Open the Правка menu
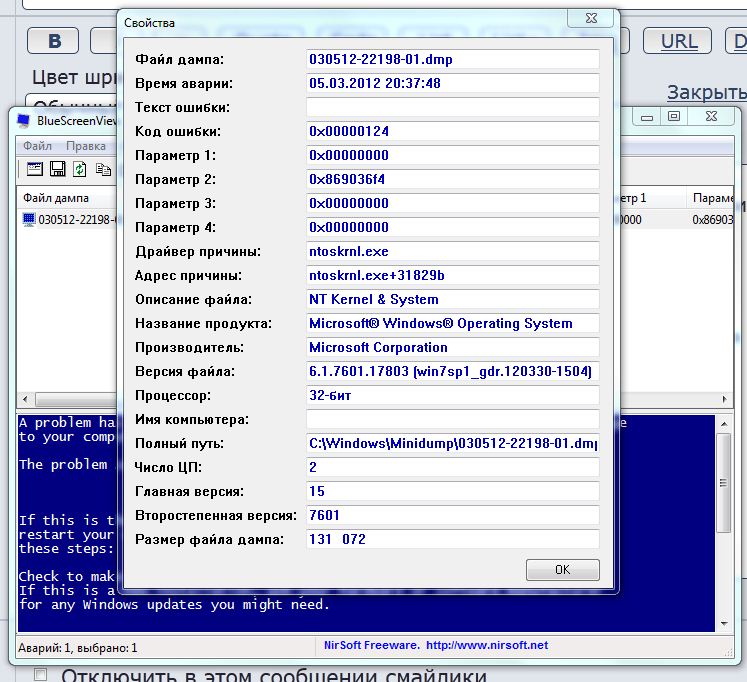Screen dimensions: 747x682 click(x=86, y=146)
